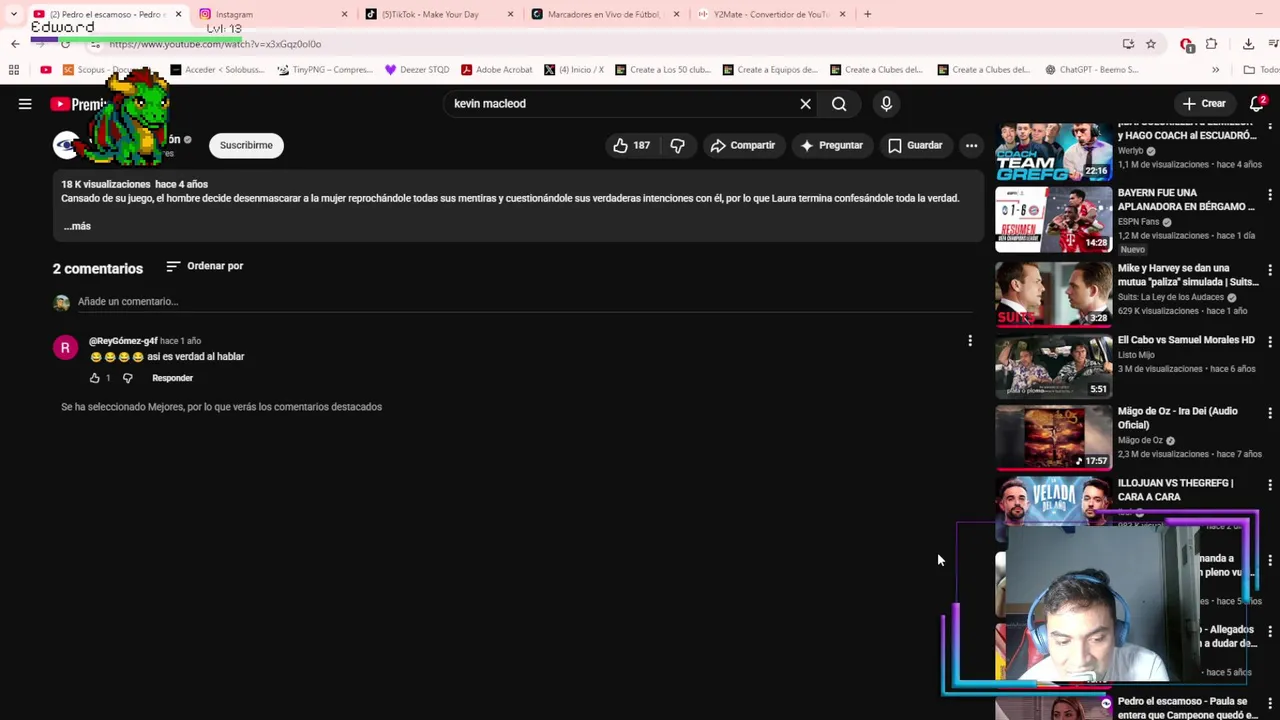Open the R avatar of the commenter
The height and width of the screenshot is (720, 1280).
(65, 347)
